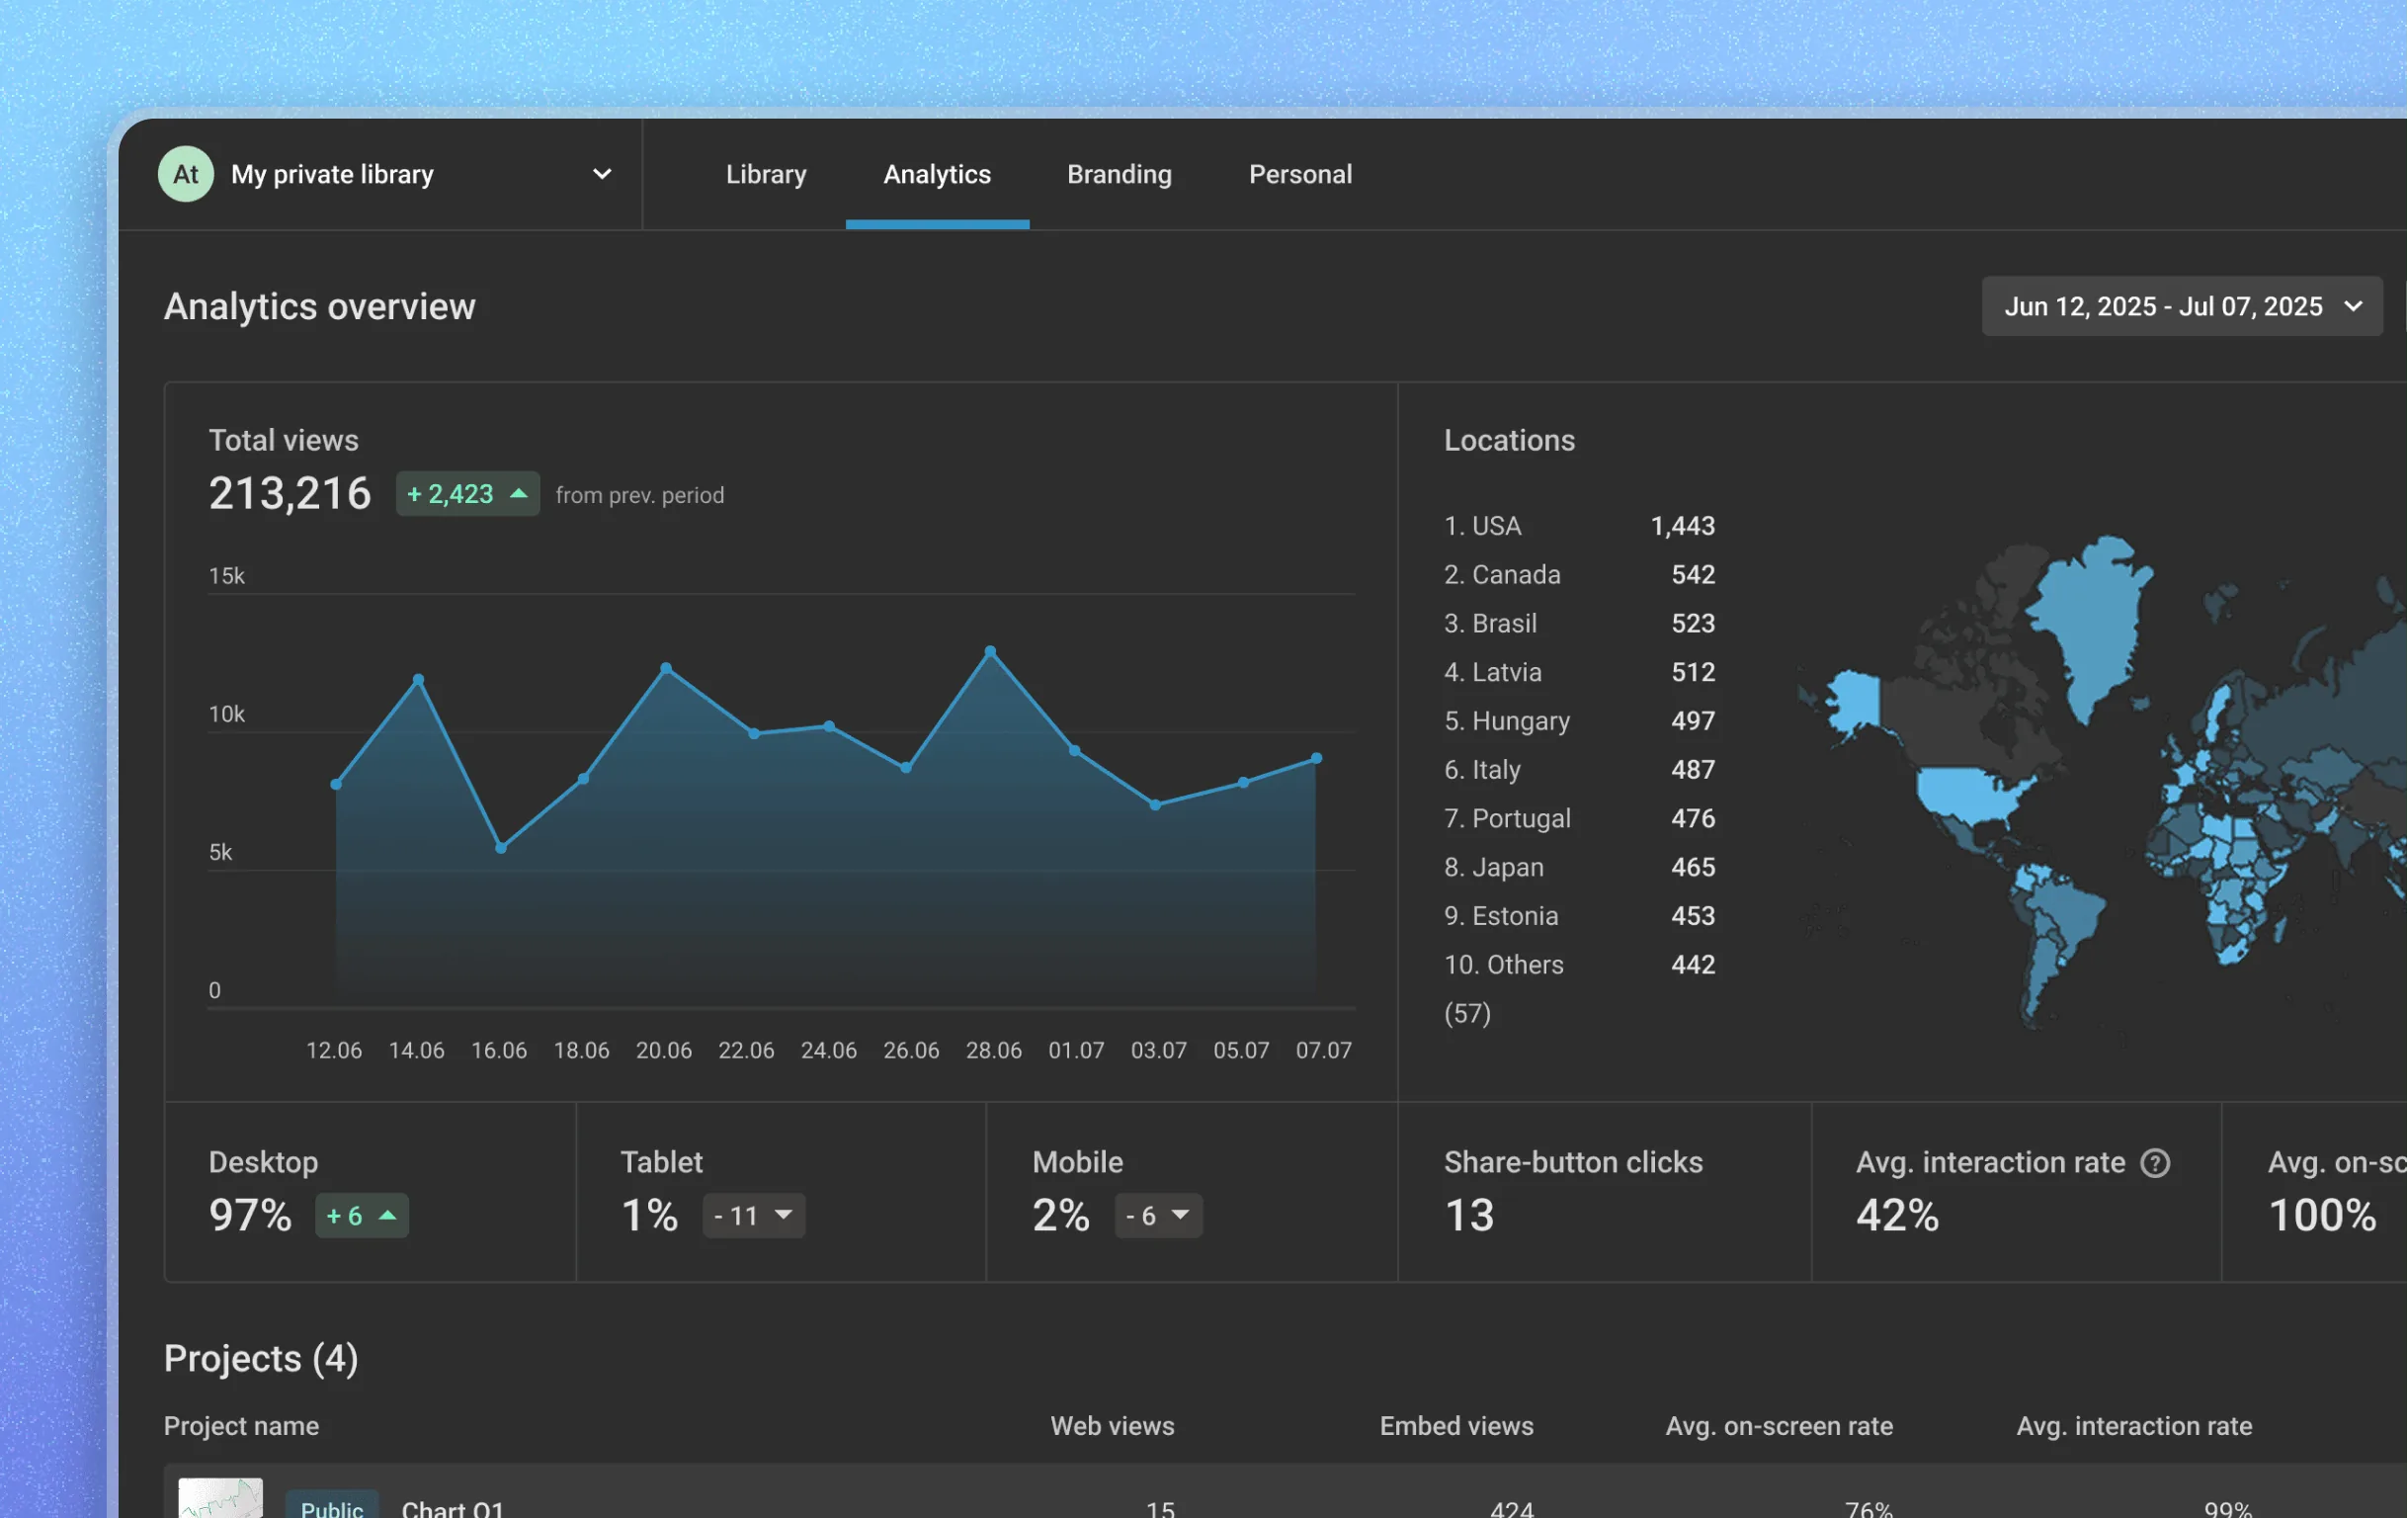
Task: Click the highlighted USA region on map
Action: [x=1968, y=795]
